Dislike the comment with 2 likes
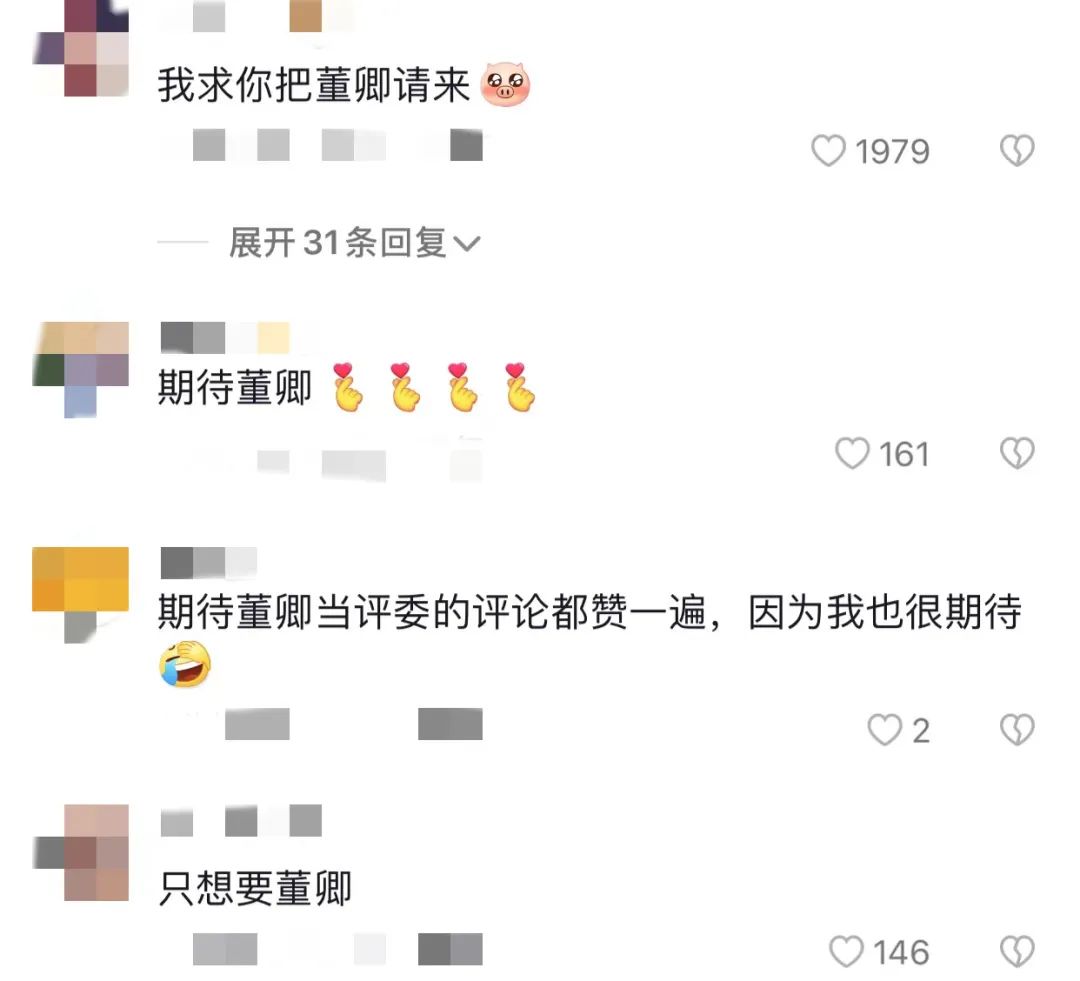Screen dimensions: 1080x981 click(1017, 730)
